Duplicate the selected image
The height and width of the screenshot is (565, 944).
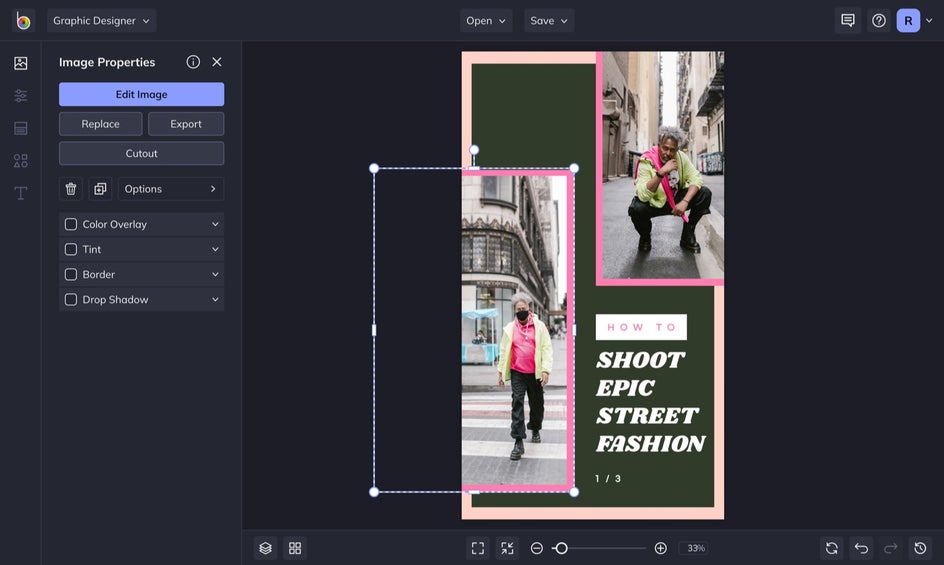pos(100,189)
